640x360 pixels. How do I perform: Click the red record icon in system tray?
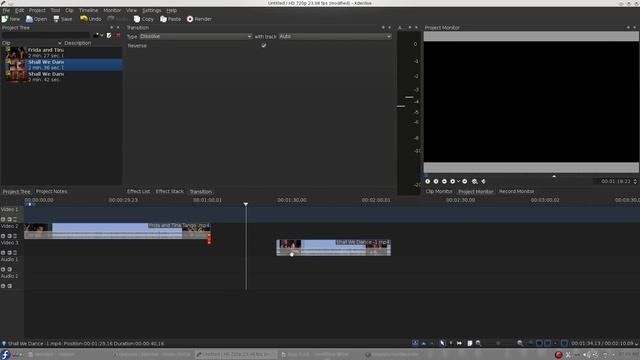point(559,355)
